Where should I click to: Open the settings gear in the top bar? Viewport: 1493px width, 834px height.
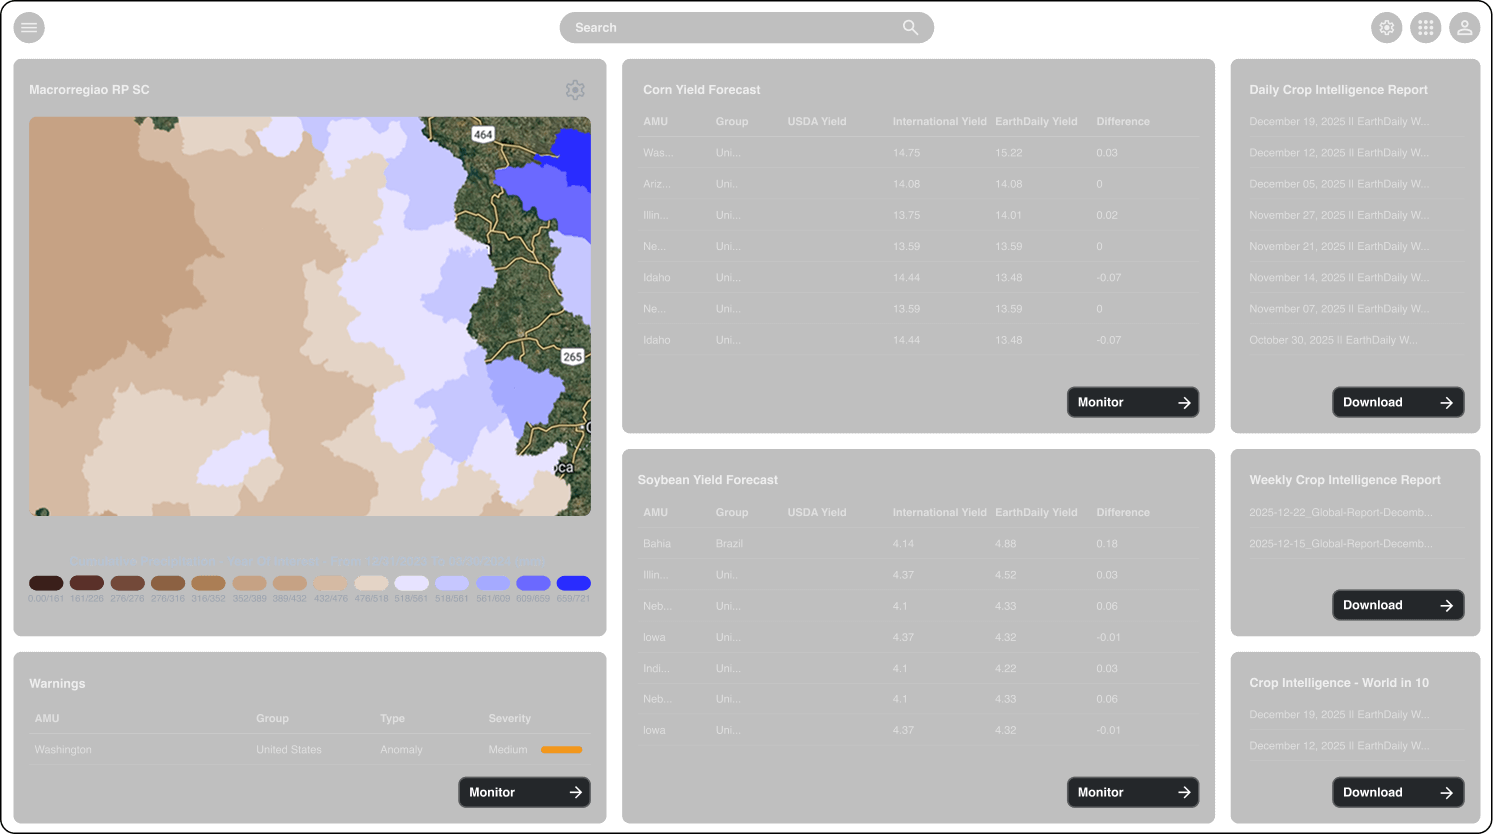pos(1386,27)
